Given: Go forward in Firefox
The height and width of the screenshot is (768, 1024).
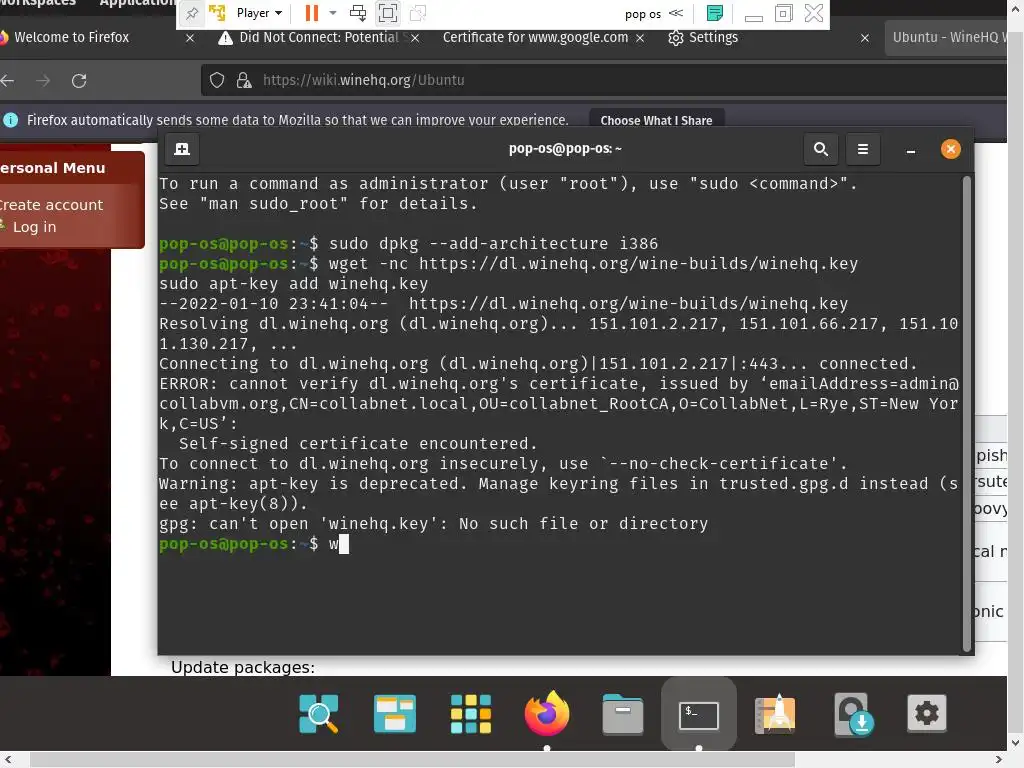Looking at the screenshot, I should pos(43,80).
